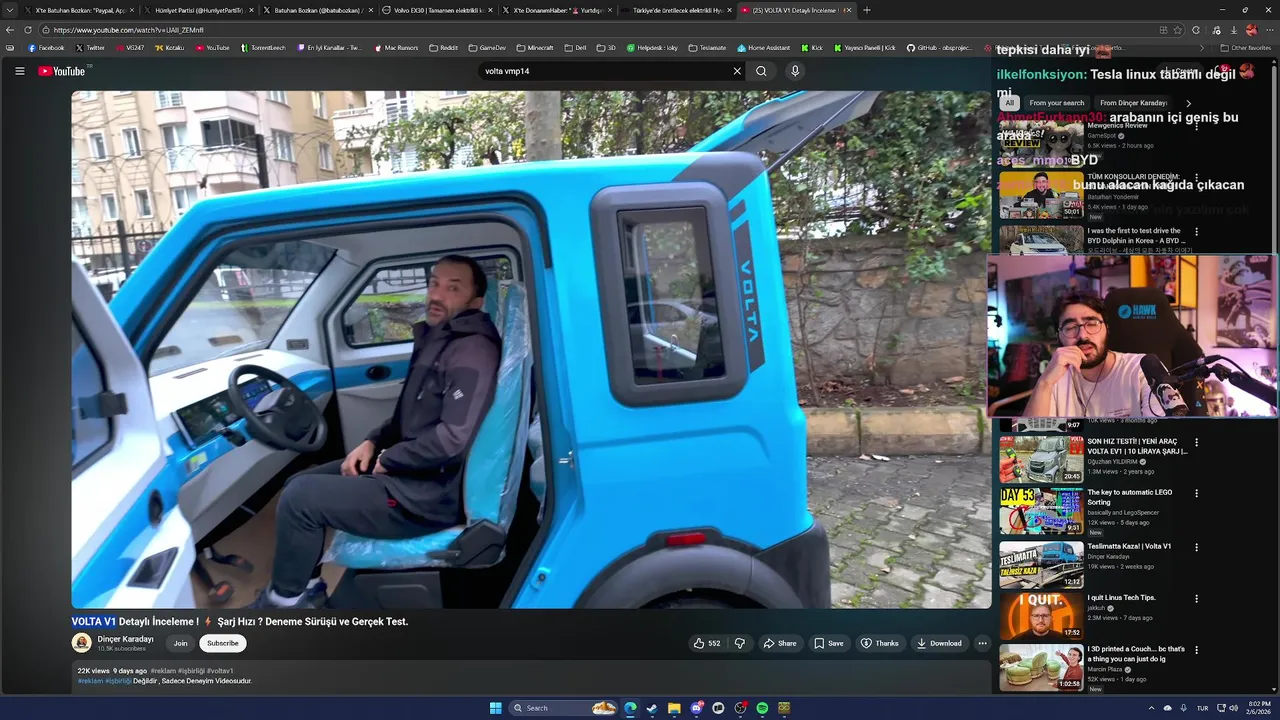Click inside the YouTube search field

click(x=605, y=71)
